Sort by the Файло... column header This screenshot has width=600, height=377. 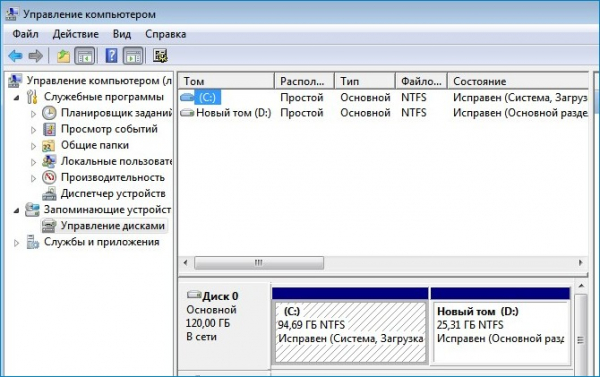pos(421,81)
